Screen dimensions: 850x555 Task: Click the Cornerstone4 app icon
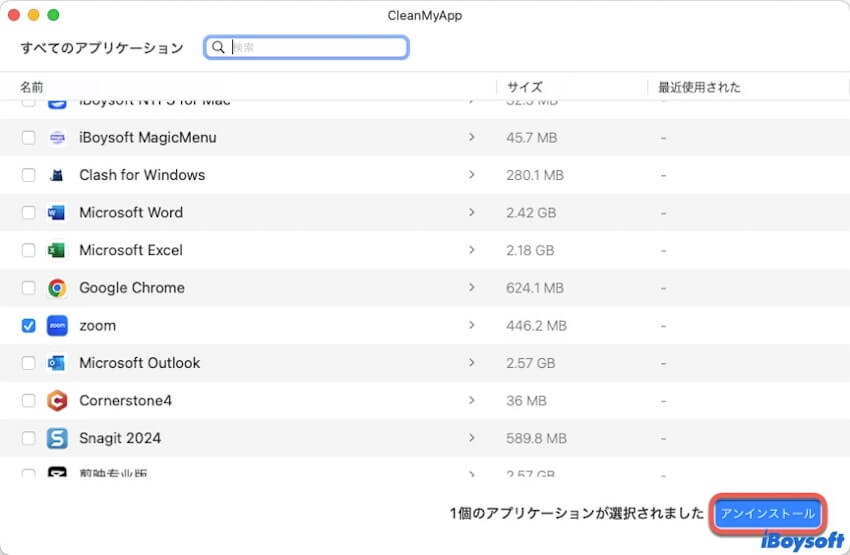(57, 401)
